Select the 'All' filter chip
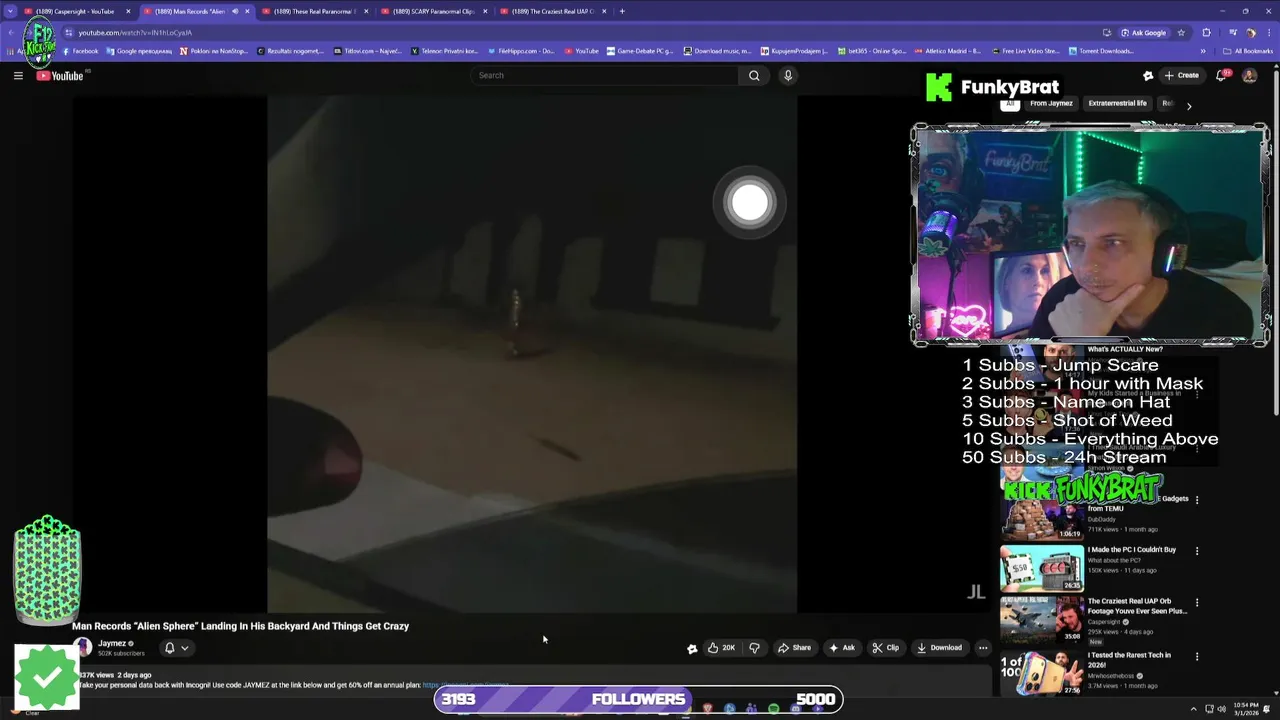Image resolution: width=1280 pixels, height=720 pixels. [x=1010, y=103]
